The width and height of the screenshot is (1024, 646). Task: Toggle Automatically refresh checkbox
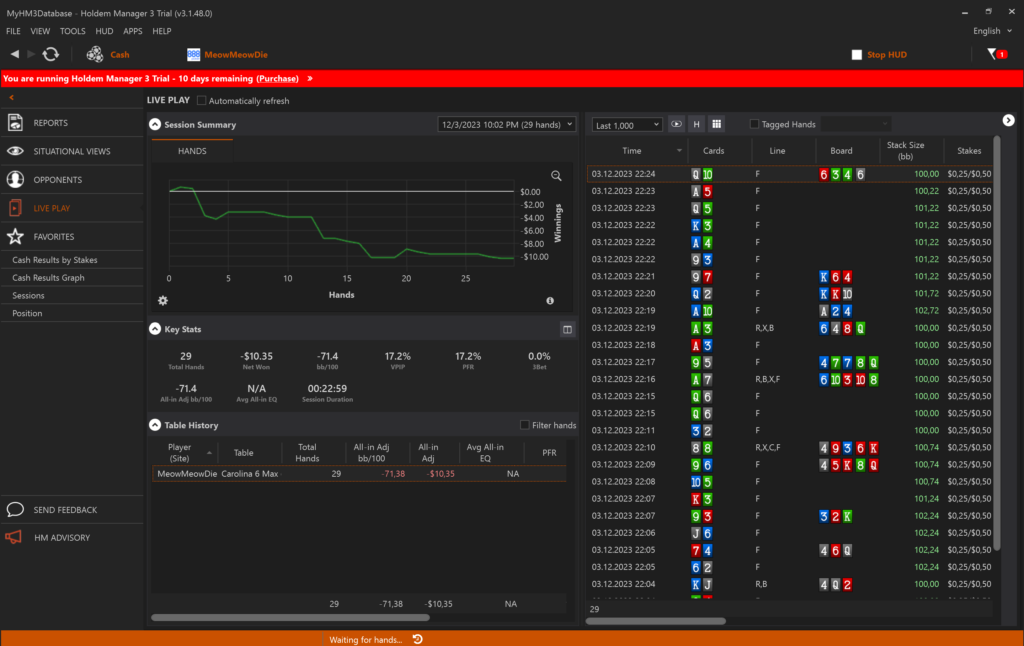click(x=202, y=101)
